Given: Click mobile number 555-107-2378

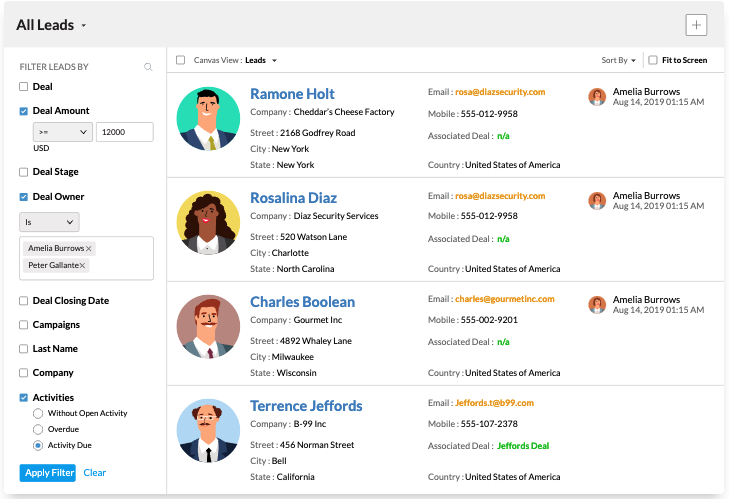Looking at the screenshot, I should [489, 424].
